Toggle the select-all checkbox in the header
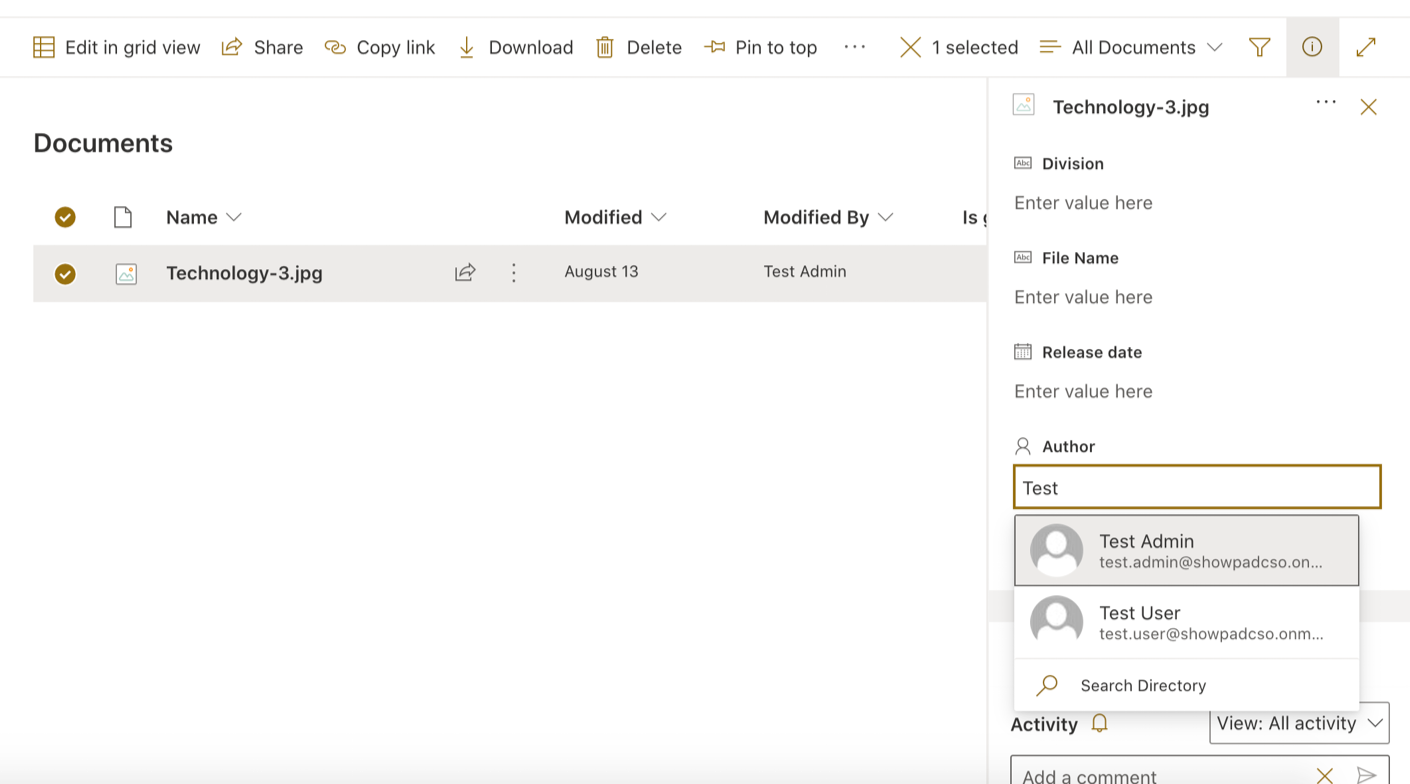Image resolution: width=1410 pixels, height=784 pixels. click(65, 217)
